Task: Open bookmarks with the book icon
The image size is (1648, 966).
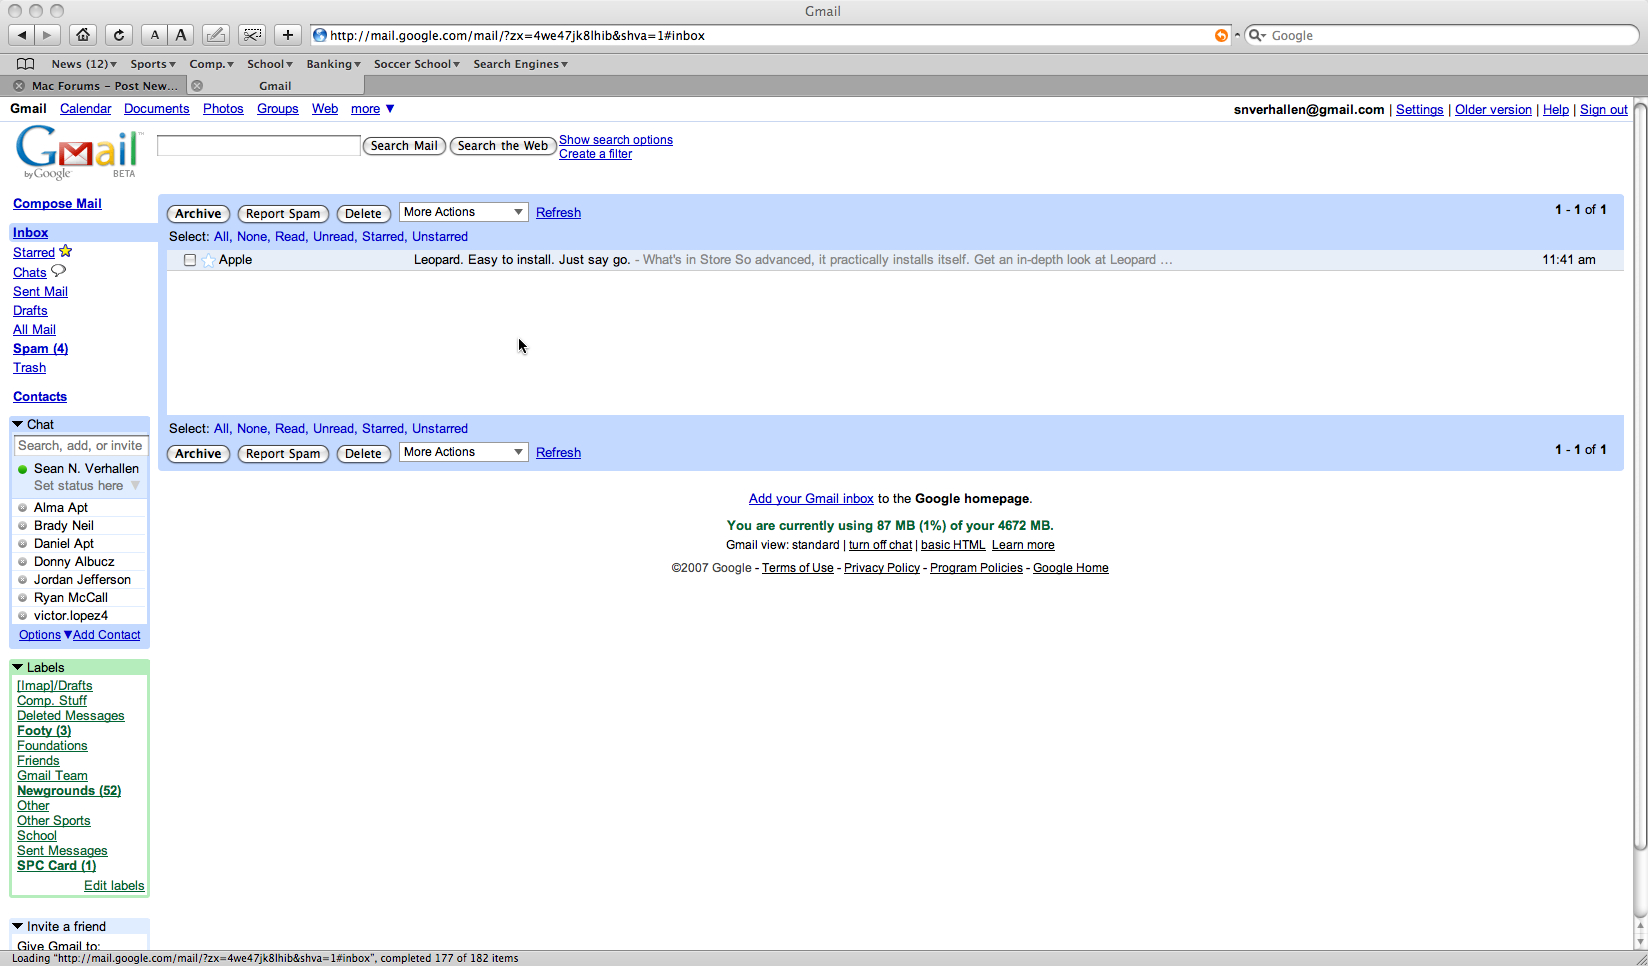Action: click(25, 64)
